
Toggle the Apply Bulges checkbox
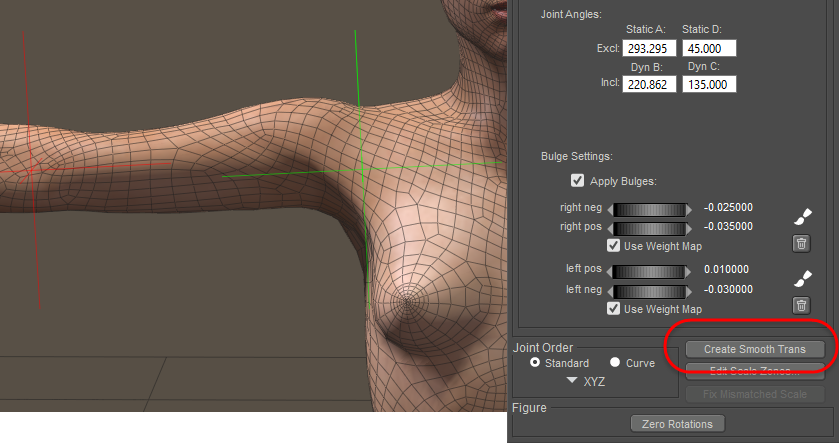(x=577, y=181)
